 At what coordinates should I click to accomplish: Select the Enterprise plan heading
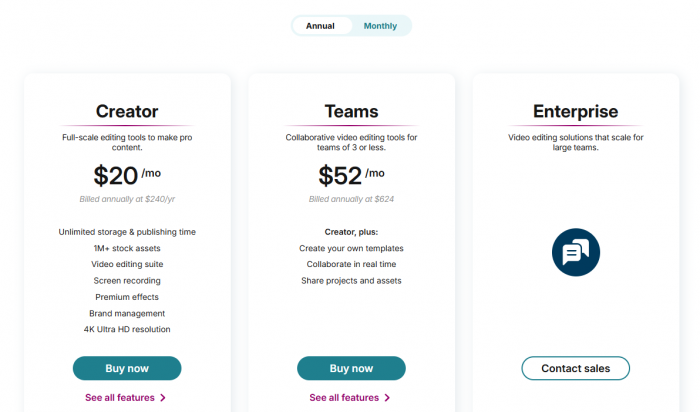coord(576,112)
